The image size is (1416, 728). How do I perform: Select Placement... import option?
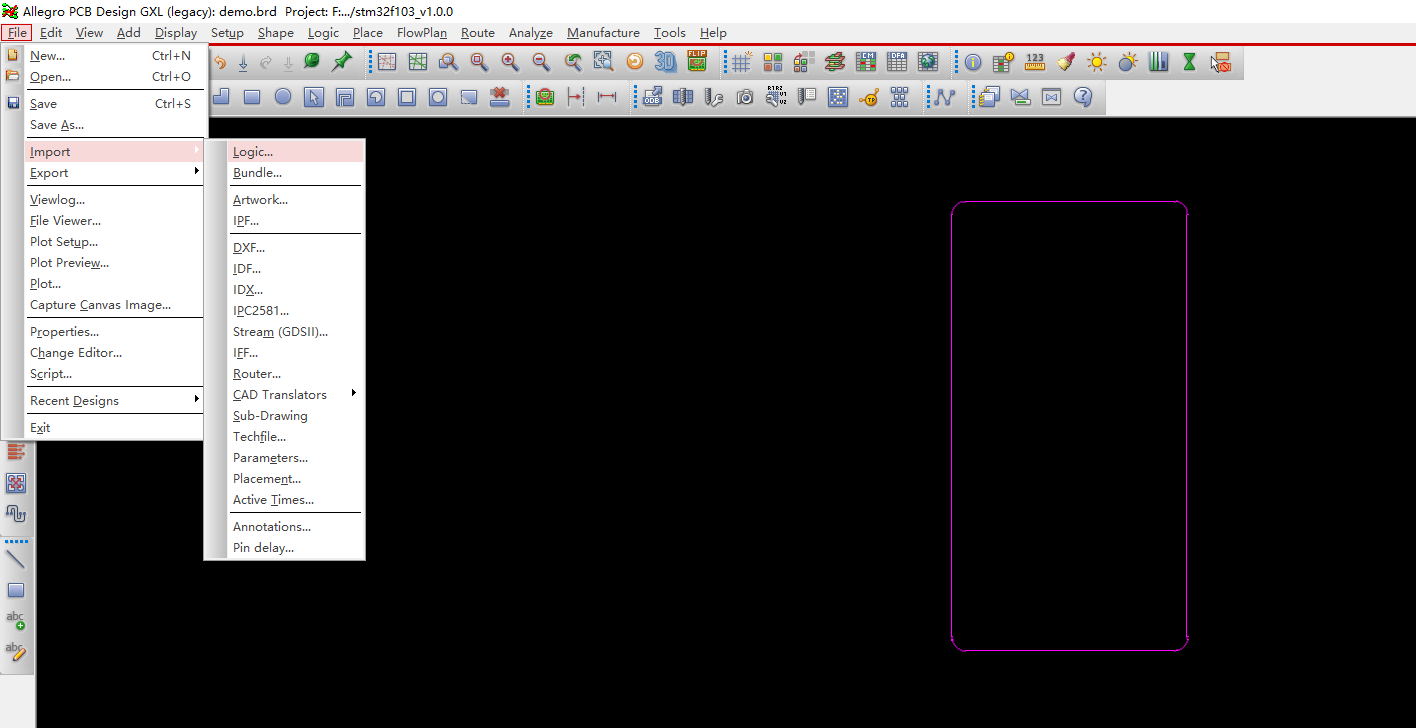295,479
